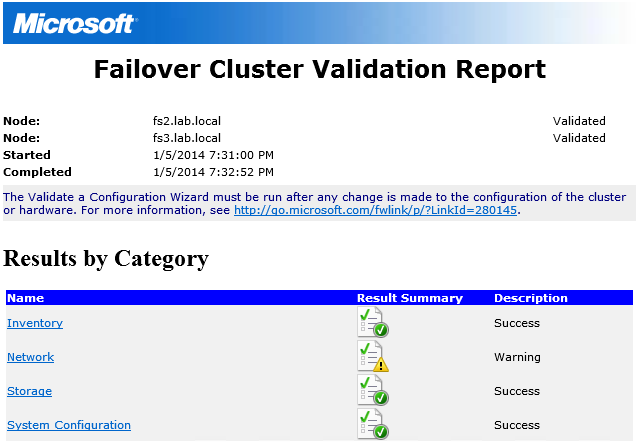Click the Network warning result icon

point(372,356)
